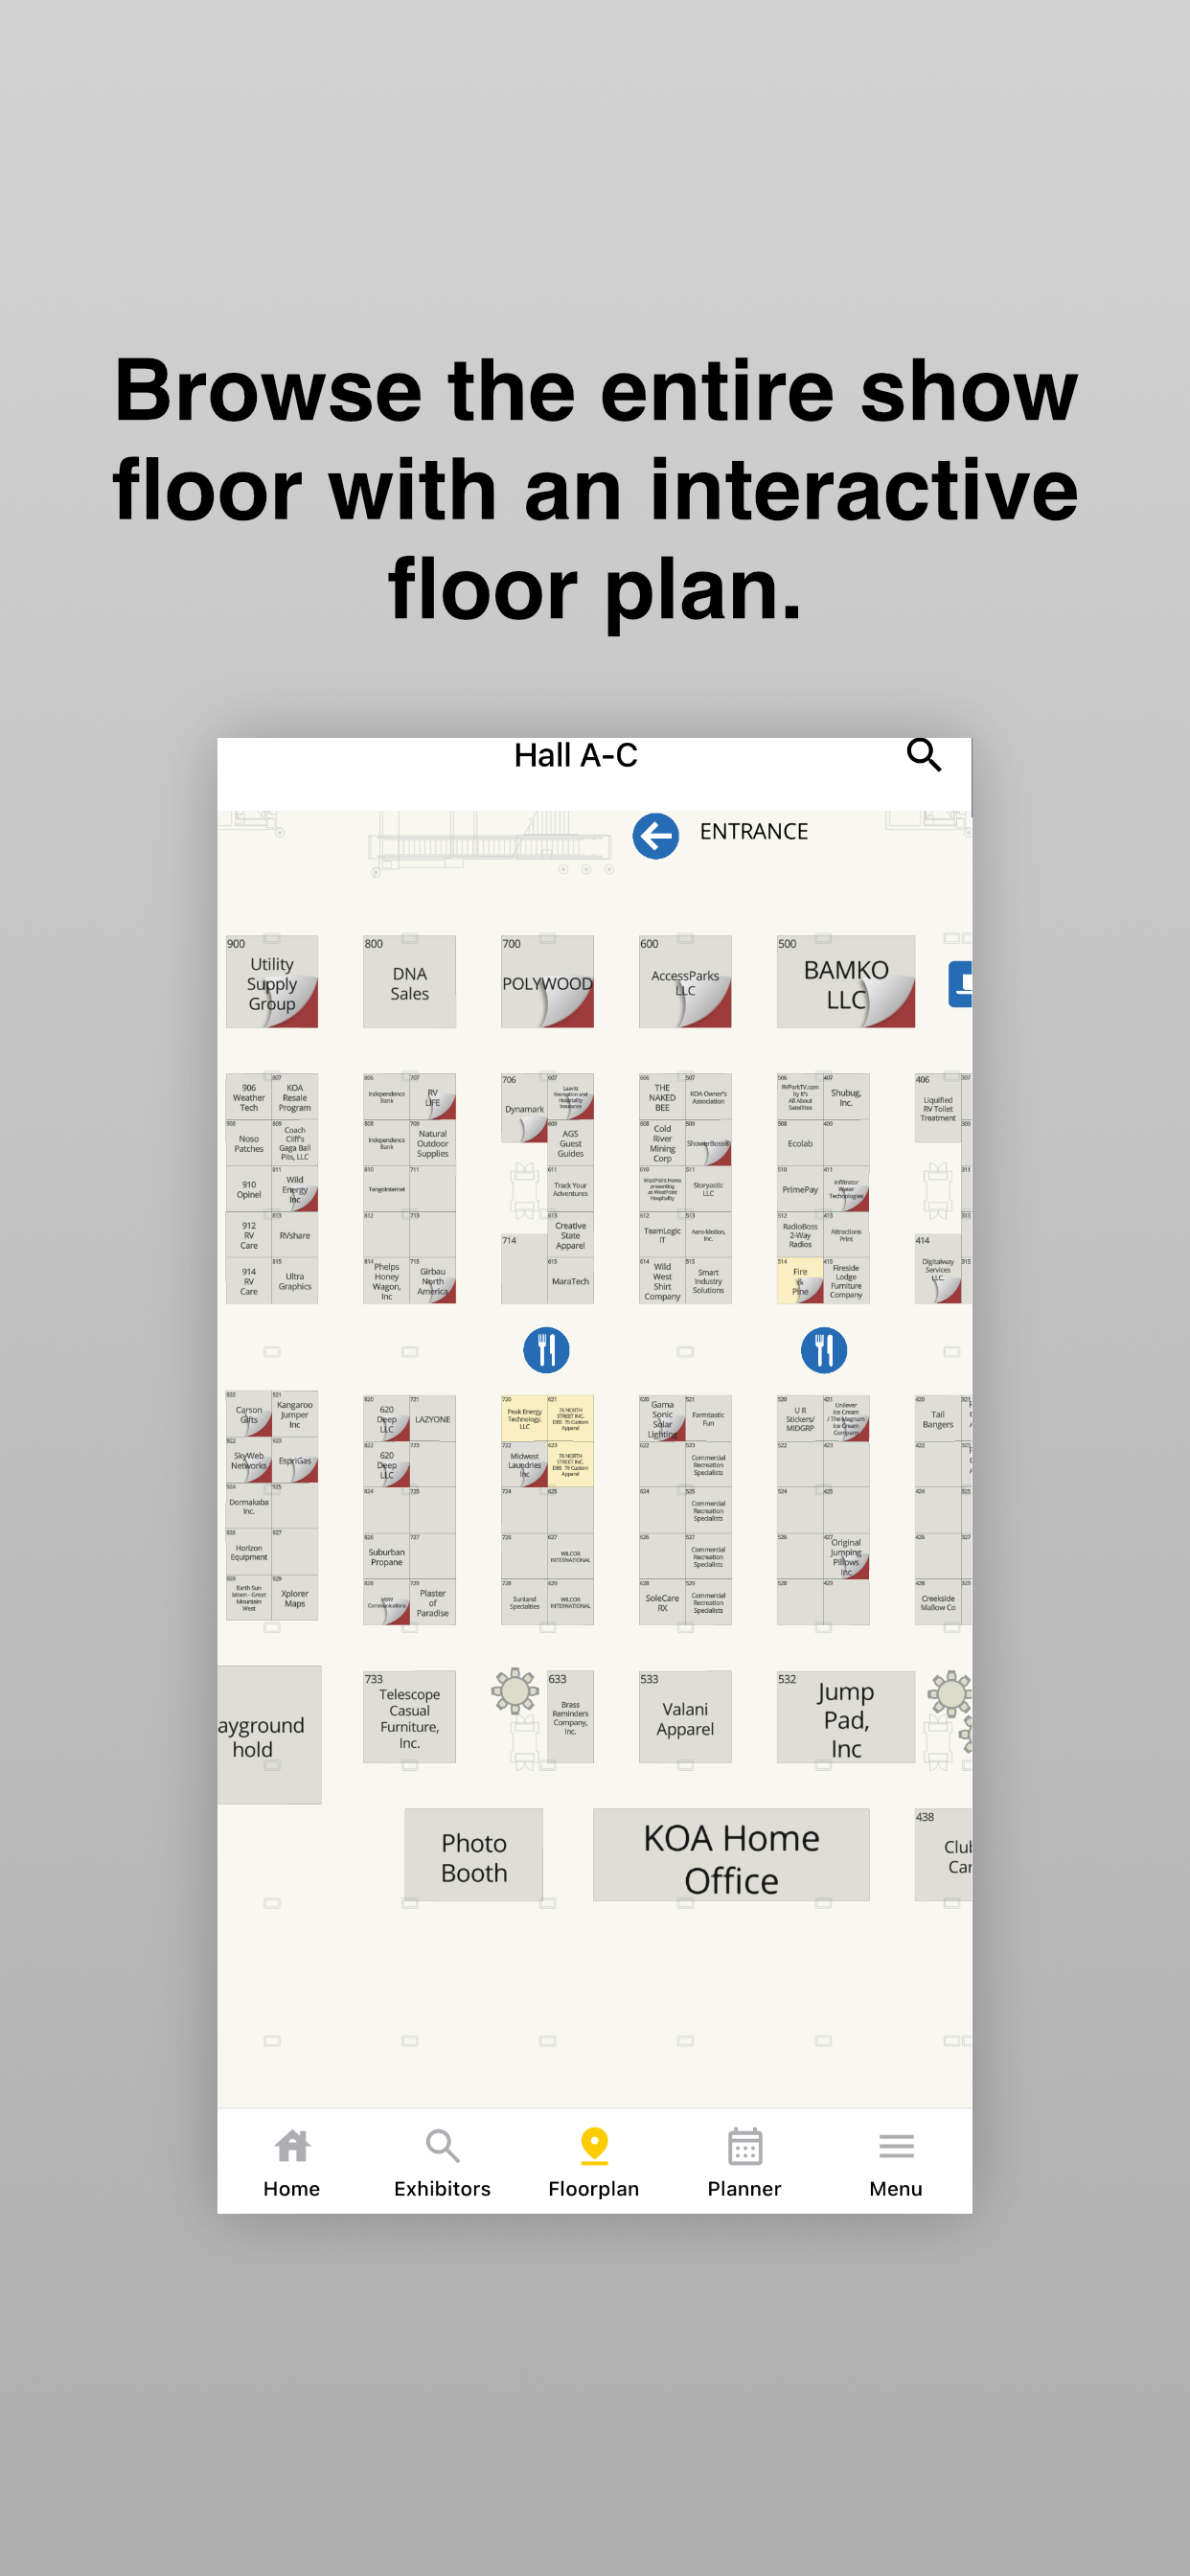Screen dimensions: 1190x2576
Task: Go to the Home tab
Action: click(x=292, y=2162)
